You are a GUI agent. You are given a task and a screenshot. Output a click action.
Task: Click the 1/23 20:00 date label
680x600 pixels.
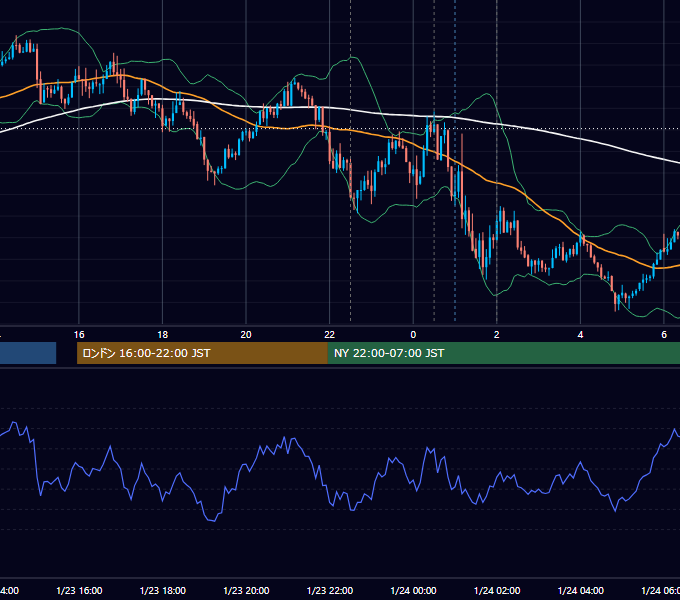[246, 590]
